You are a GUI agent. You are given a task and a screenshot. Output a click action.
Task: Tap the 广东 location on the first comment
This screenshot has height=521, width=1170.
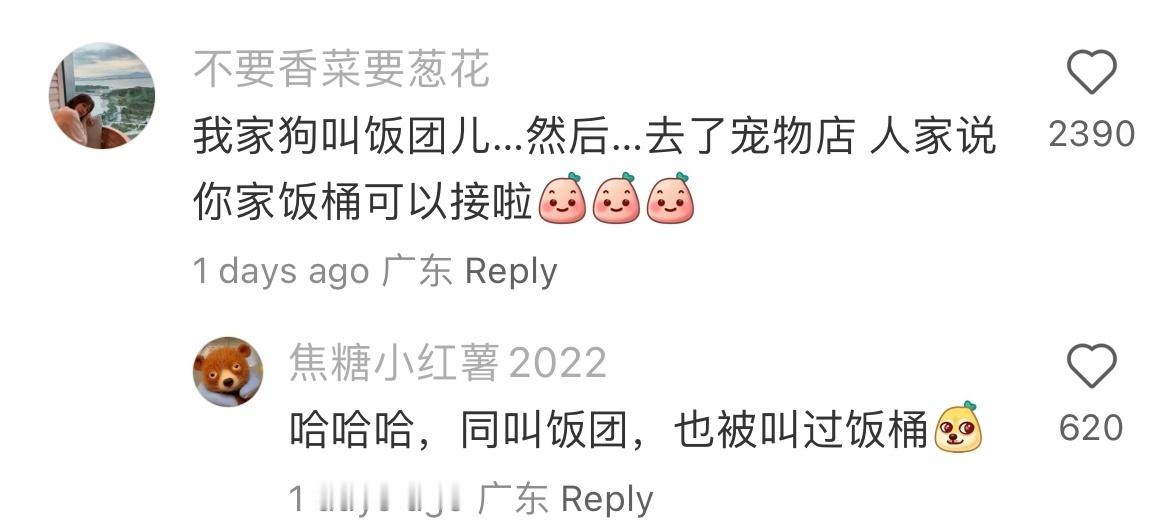click(417, 272)
